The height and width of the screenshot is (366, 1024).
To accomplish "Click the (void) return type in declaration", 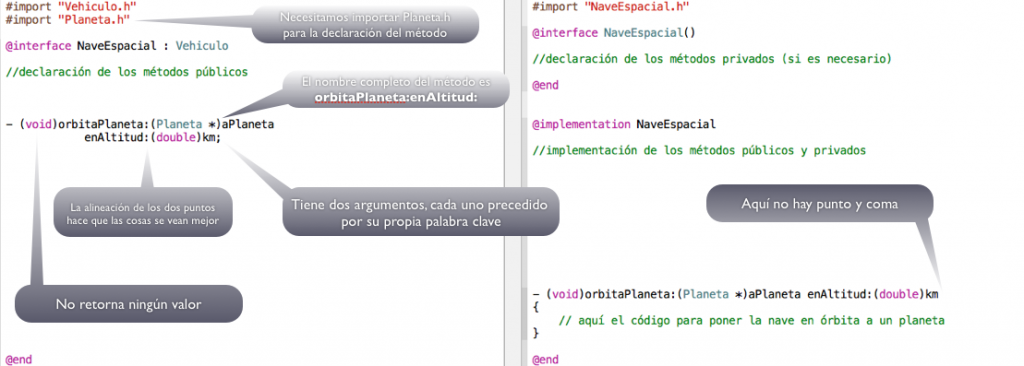I will (39, 125).
